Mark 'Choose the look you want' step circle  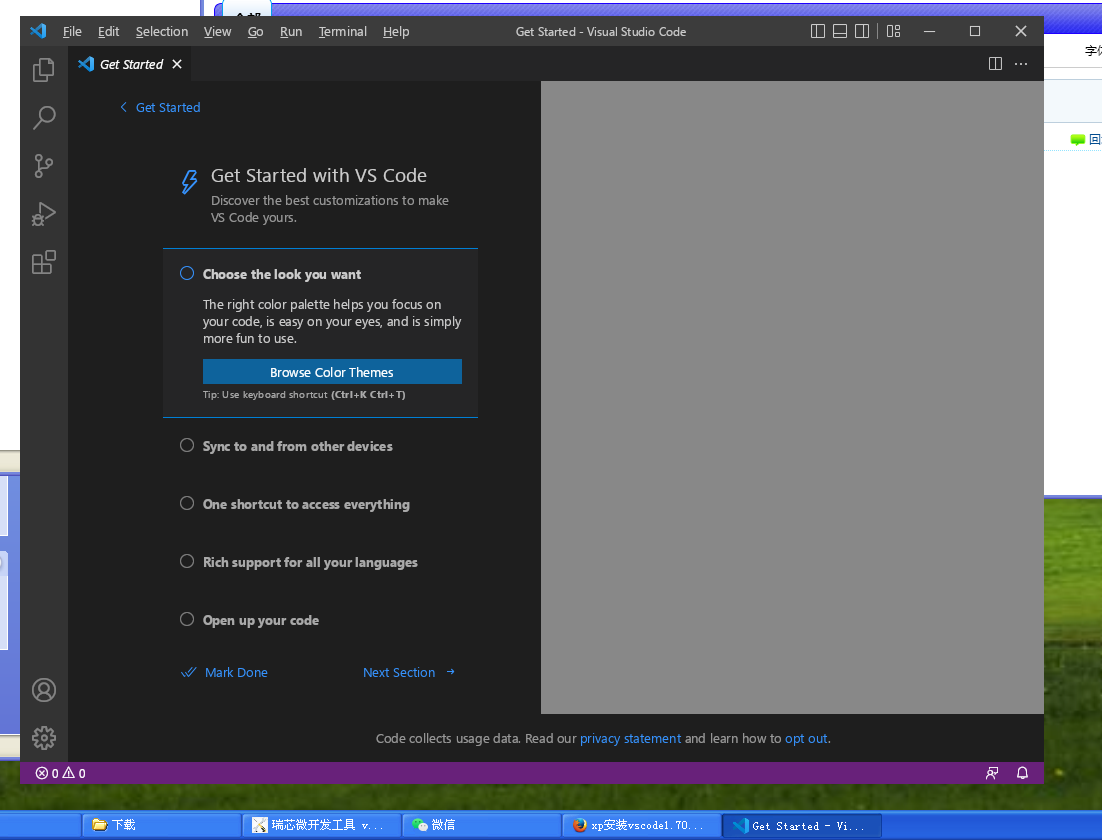[x=187, y=274]
